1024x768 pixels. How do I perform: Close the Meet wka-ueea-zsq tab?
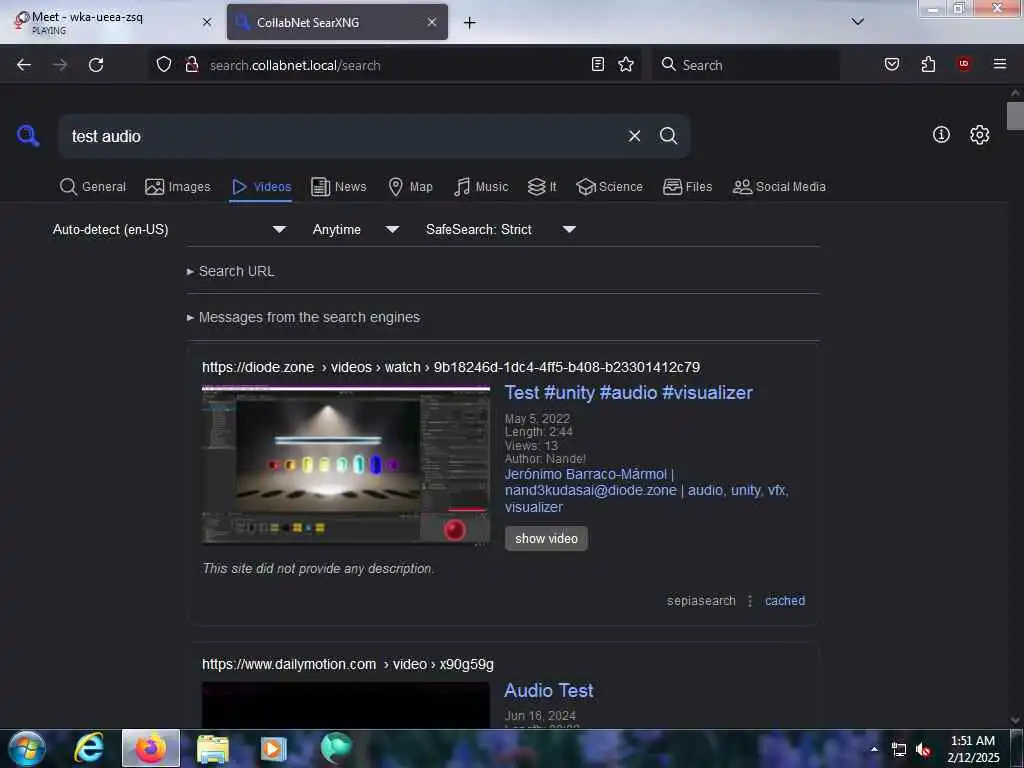pyautogui.click(x=207, y=22)
